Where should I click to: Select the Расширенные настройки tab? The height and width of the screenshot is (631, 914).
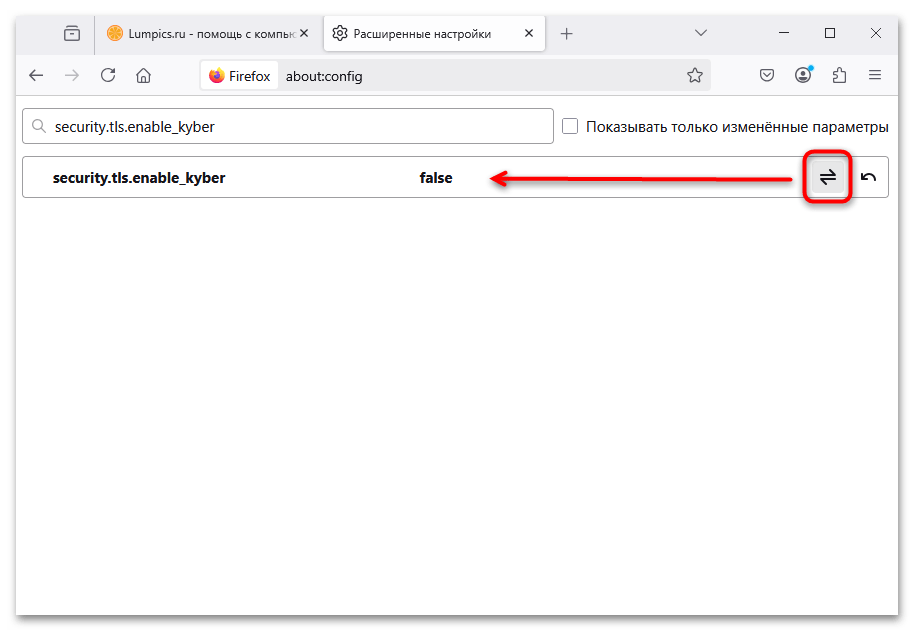[x=434, y=34]
